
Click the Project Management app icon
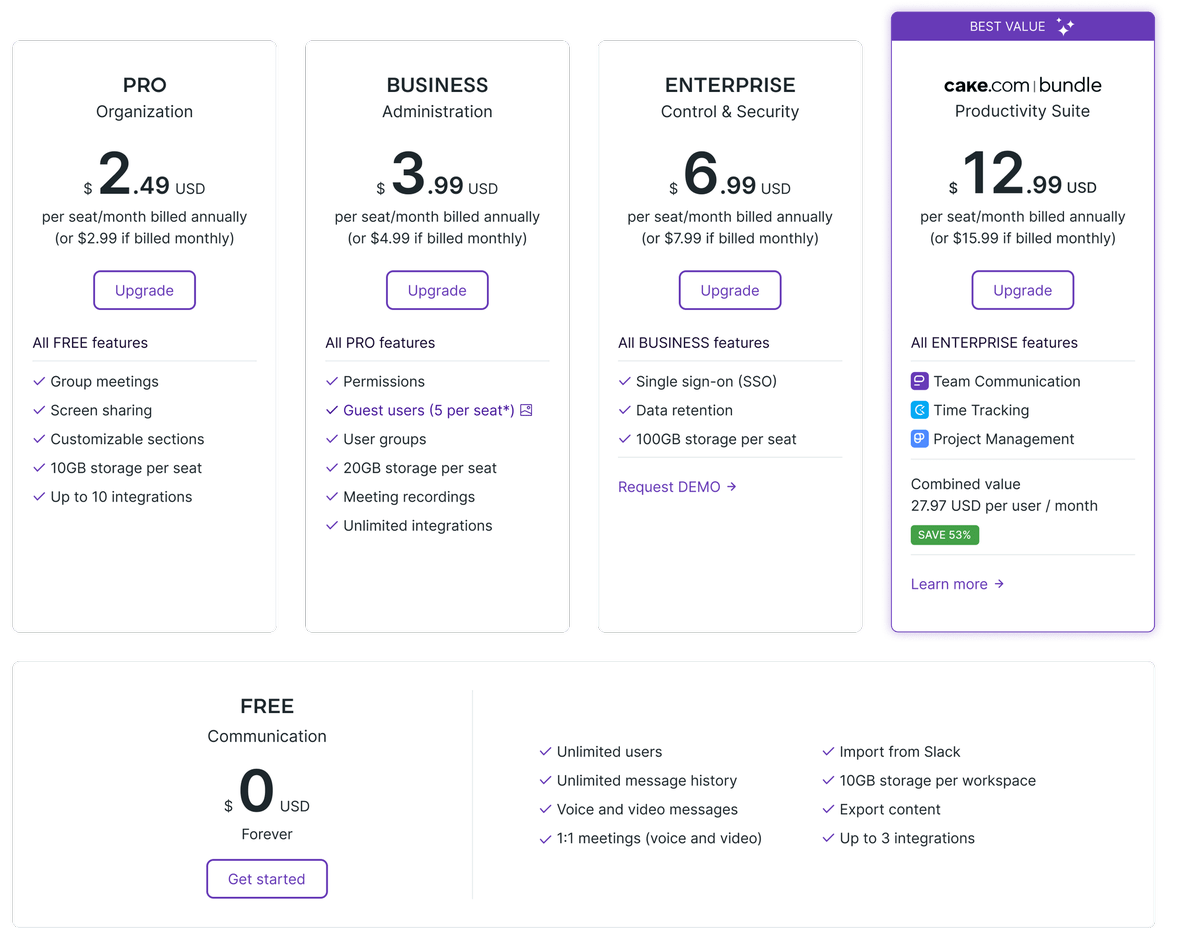point(920,439)
